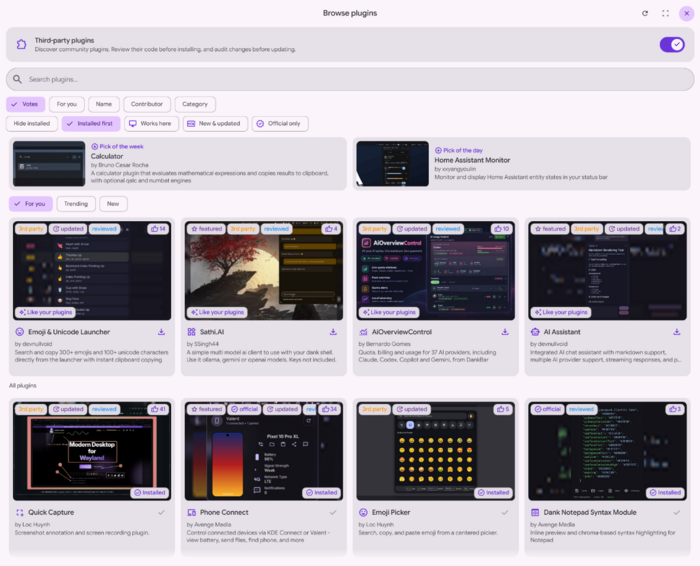
Task: Click the "All plugins" section heading
Action: tap(23, 385)
